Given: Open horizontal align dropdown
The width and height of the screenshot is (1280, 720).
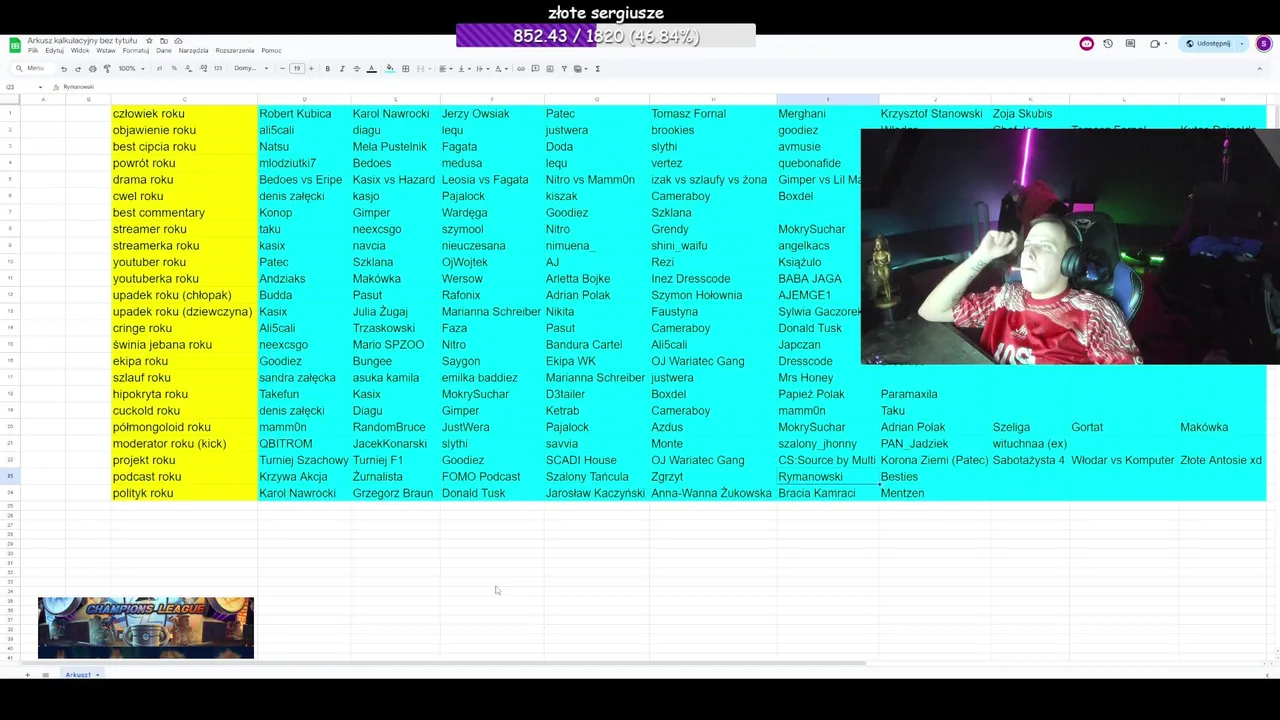Looking at the screenshot, I should [x=445, y=69].
